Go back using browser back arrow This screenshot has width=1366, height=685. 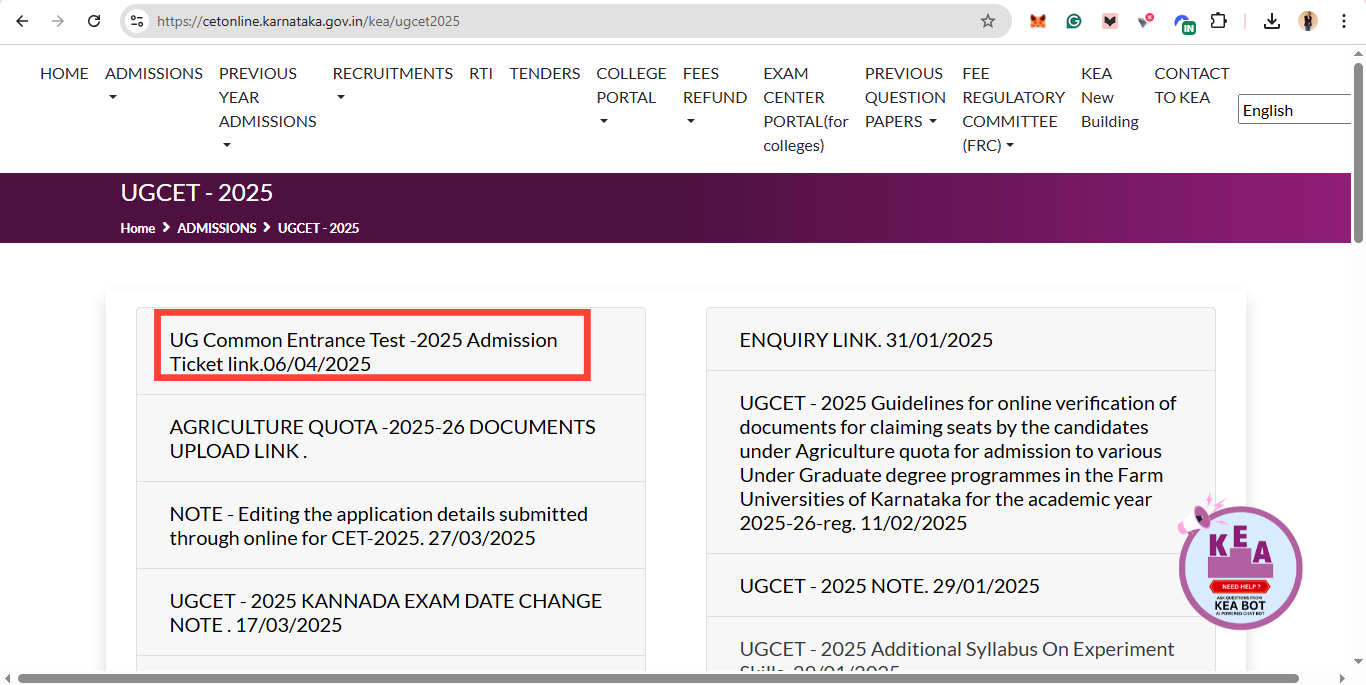(22, 21)
